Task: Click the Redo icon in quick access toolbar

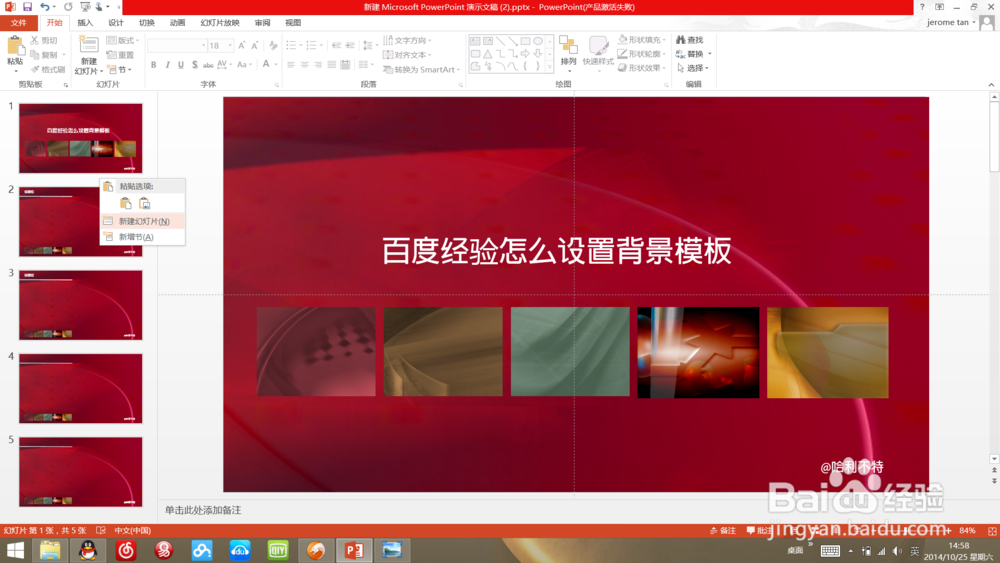Action: [68, 7]
